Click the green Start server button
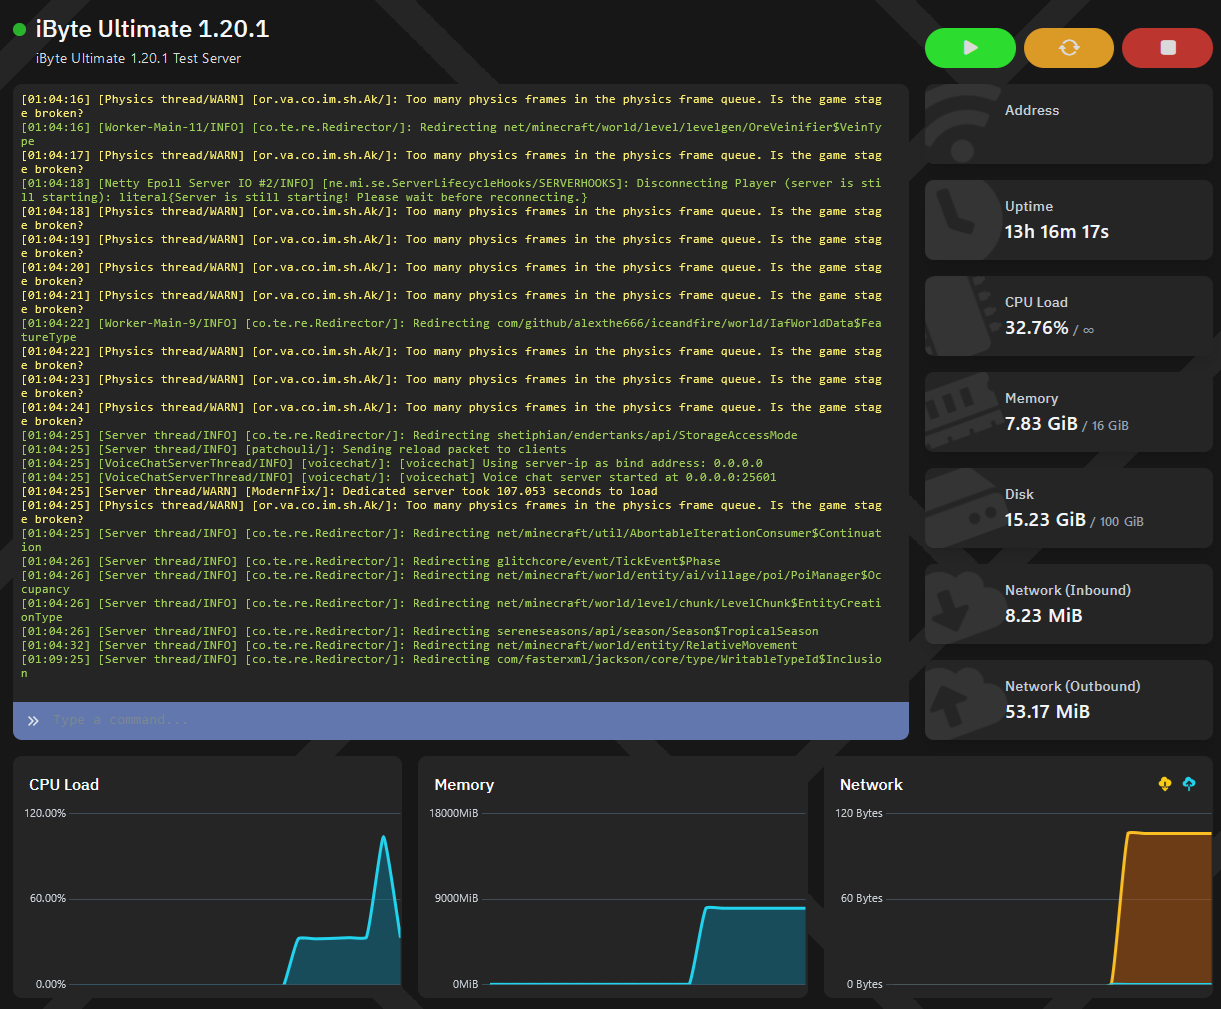1221x1009 pixels. point(970,48)
